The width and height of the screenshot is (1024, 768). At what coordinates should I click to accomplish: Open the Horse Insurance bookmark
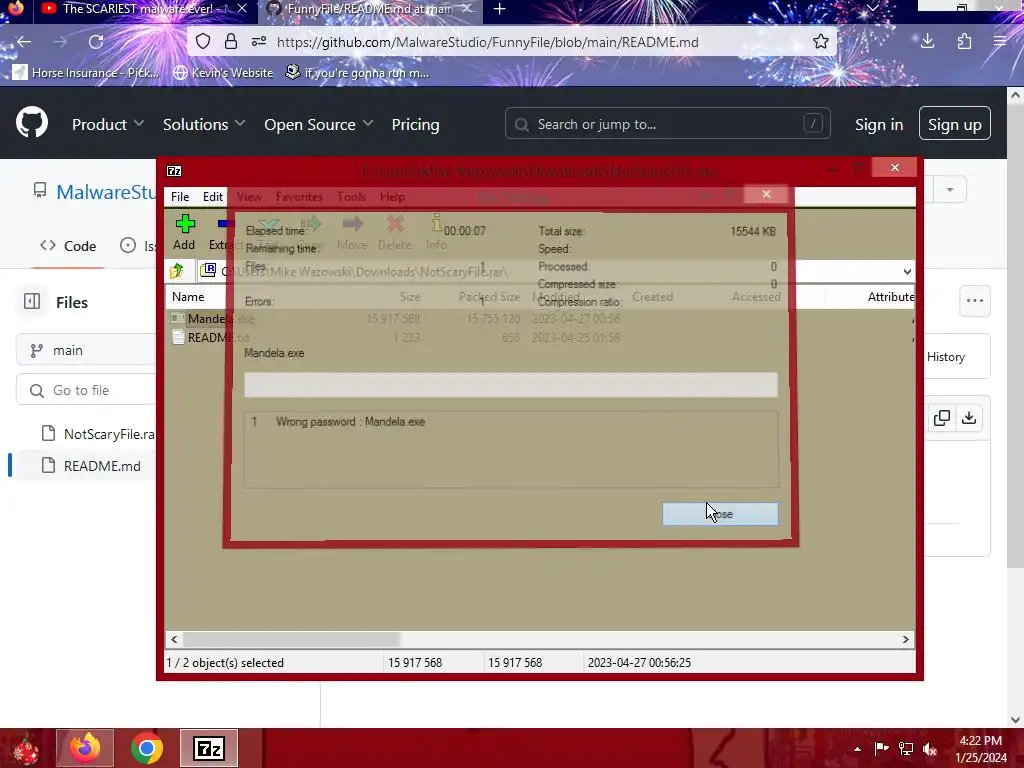tap(86, 72)
